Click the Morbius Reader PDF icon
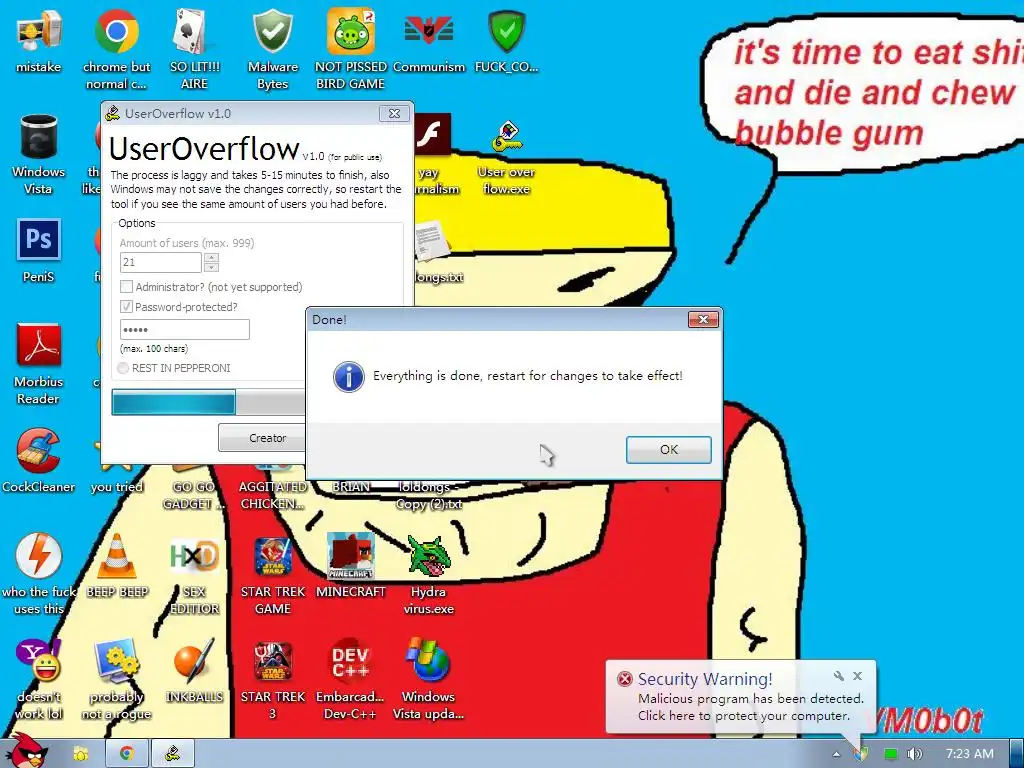The height and width of the screenshot is (768, 1024). click(39, 346)
